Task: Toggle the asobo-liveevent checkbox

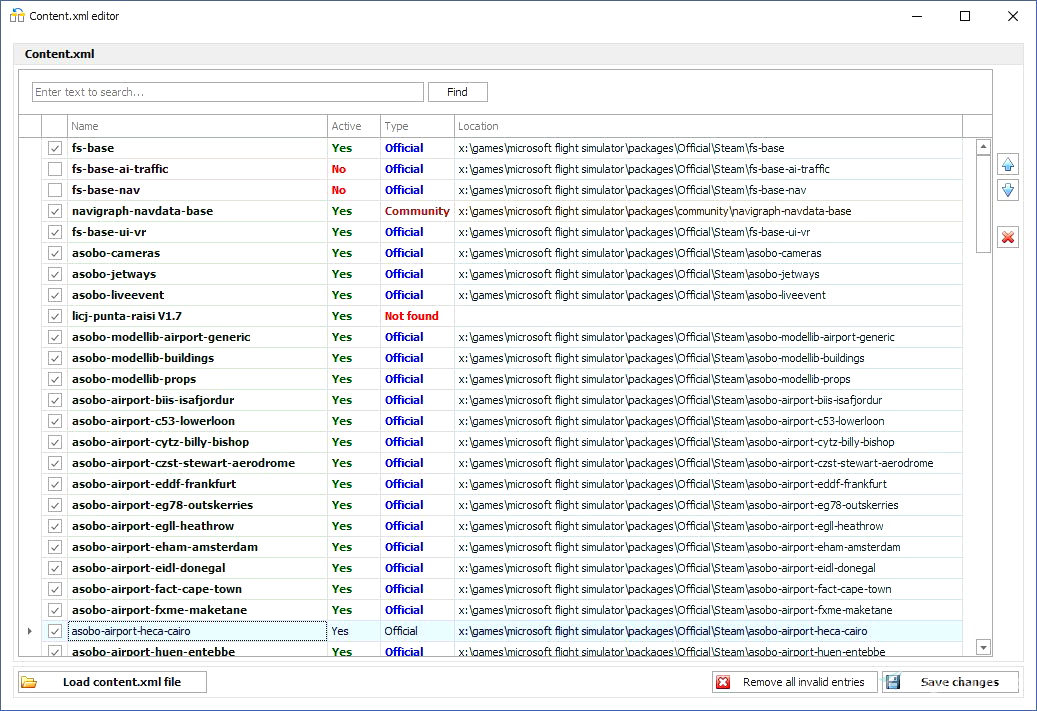Action: coord(55,295)
